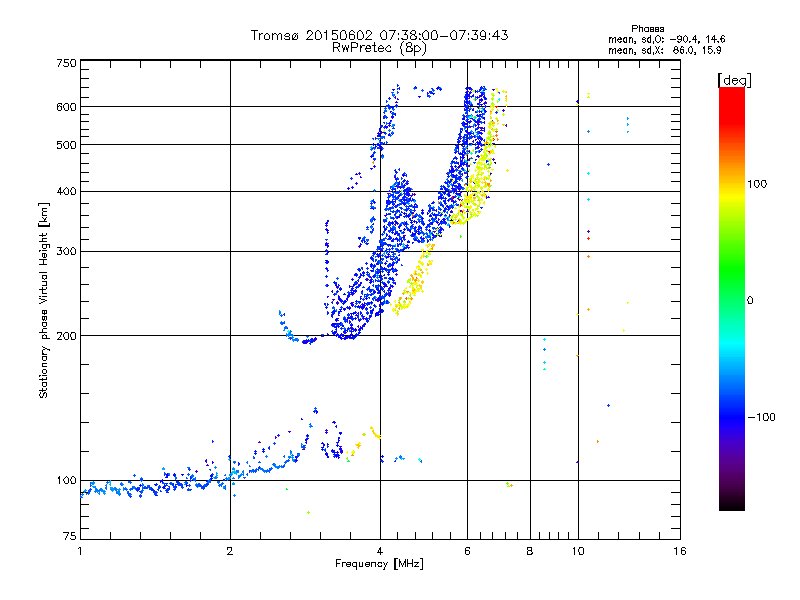Screen dimensions: 800x600
Task: Click the y-axis tick label '75'
Action: pos(70,536)
